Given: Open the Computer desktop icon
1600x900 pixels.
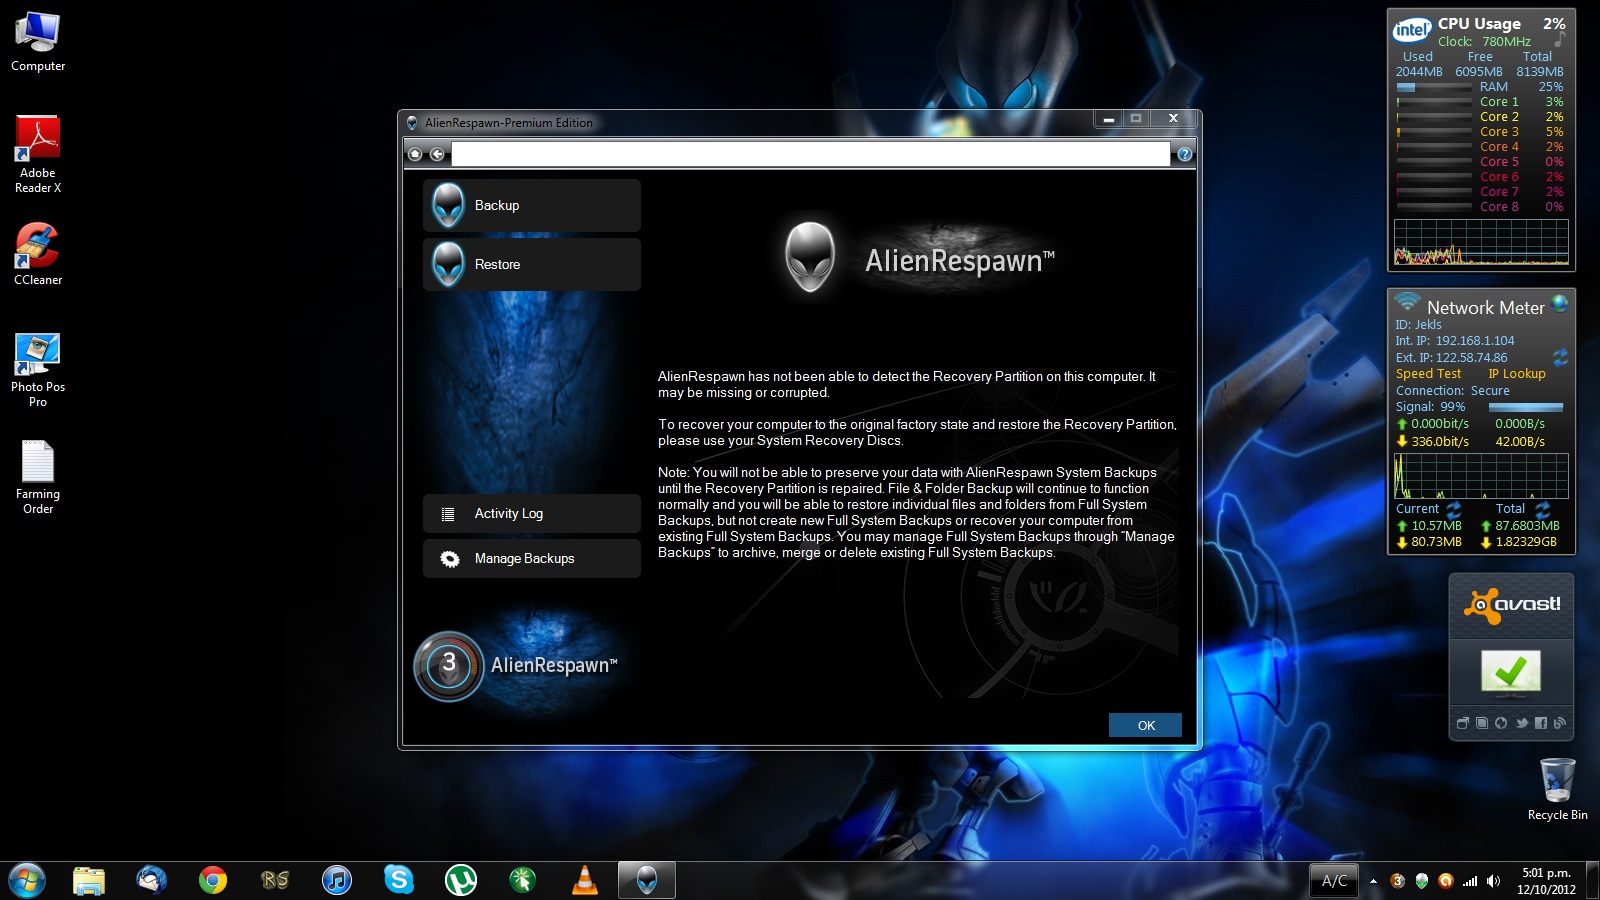Looking at the screenshot, I should point(38,42).
